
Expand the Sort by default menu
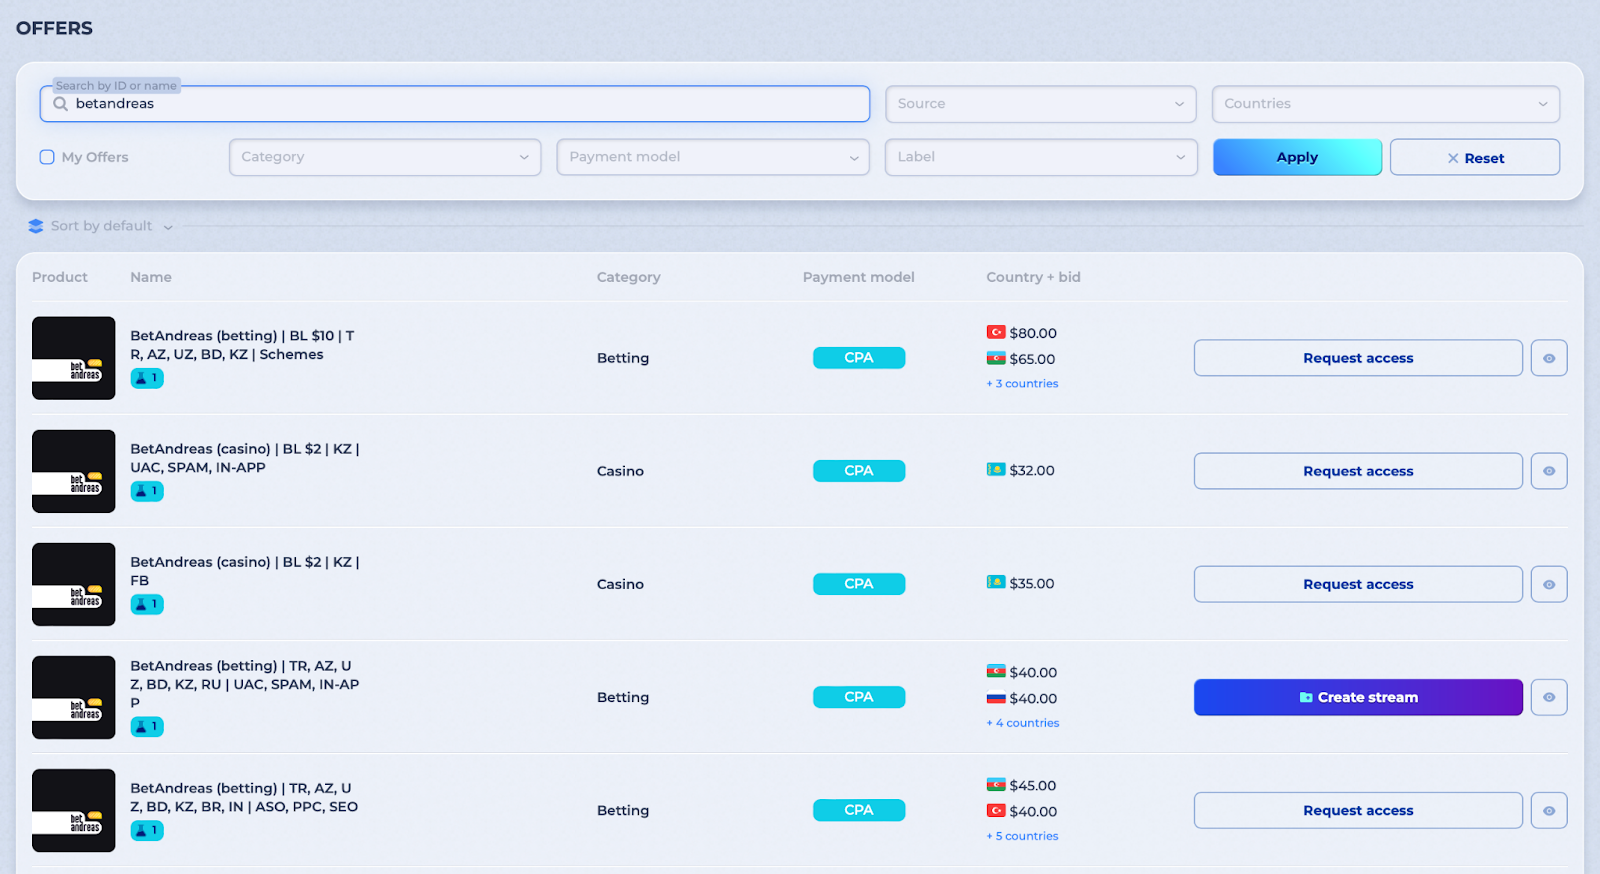tap(101, 226)
